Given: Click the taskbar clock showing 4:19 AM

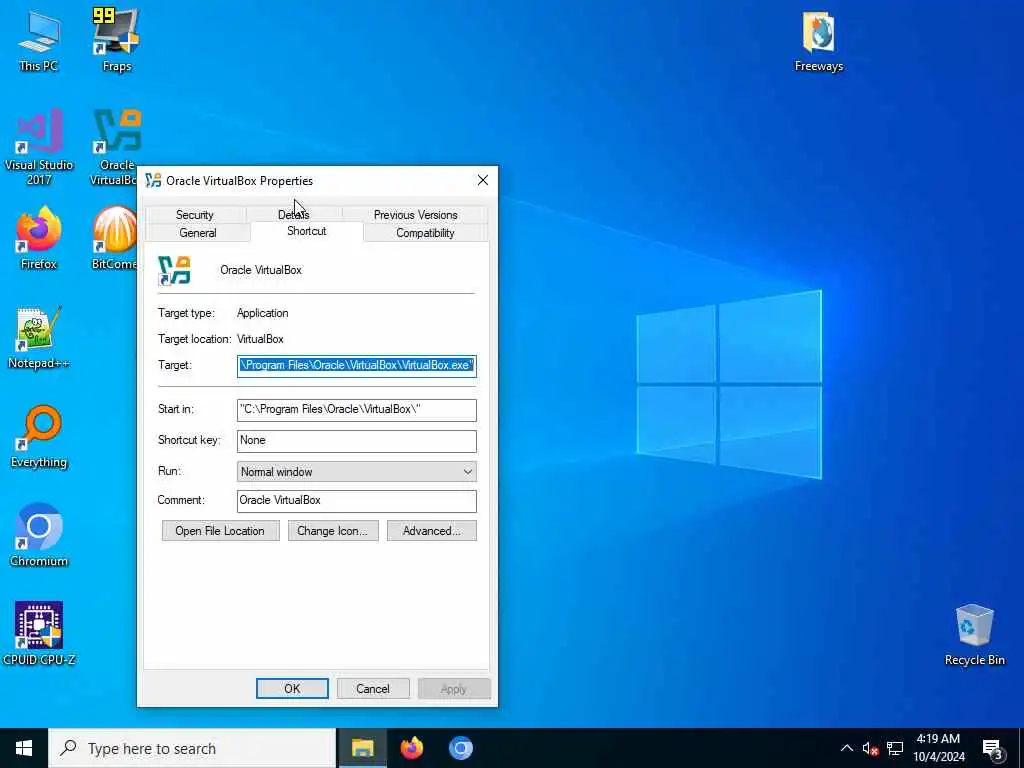Looking at the screenshot, I should pos(938,748).
